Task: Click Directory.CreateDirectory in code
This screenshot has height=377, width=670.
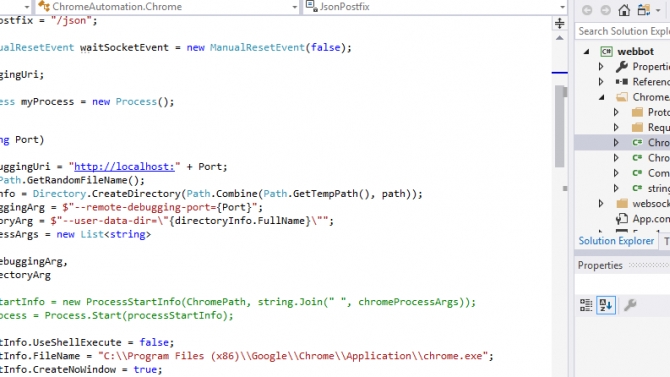Action: coord(108,194)
